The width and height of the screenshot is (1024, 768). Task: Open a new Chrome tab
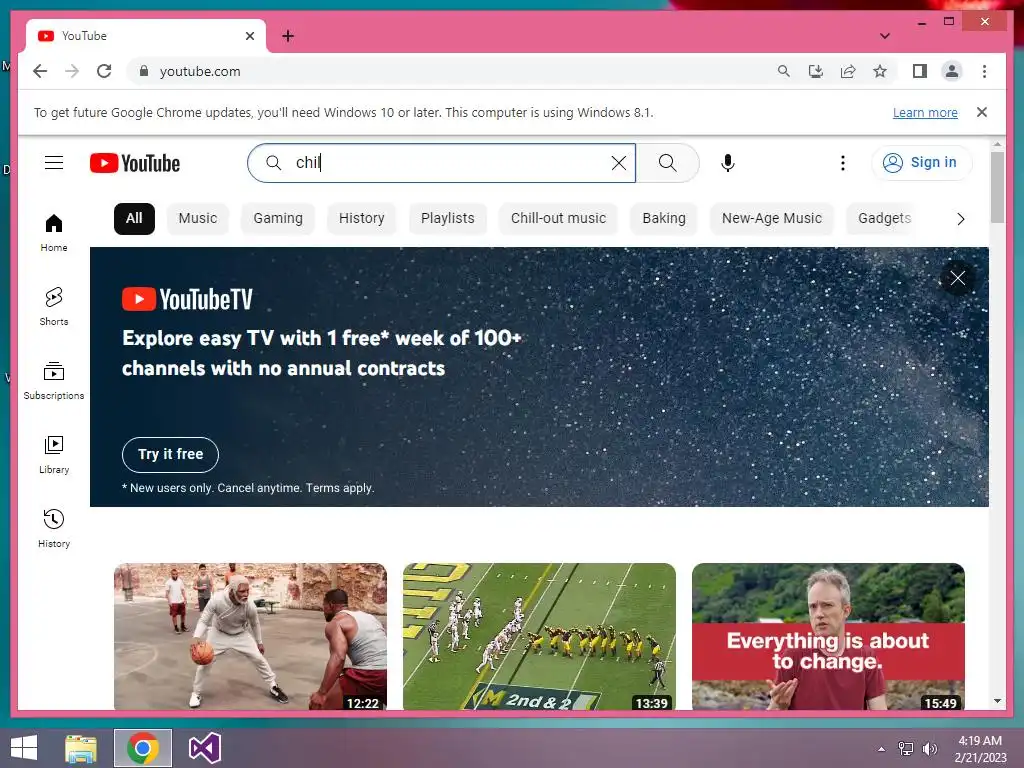pos(288,36)
